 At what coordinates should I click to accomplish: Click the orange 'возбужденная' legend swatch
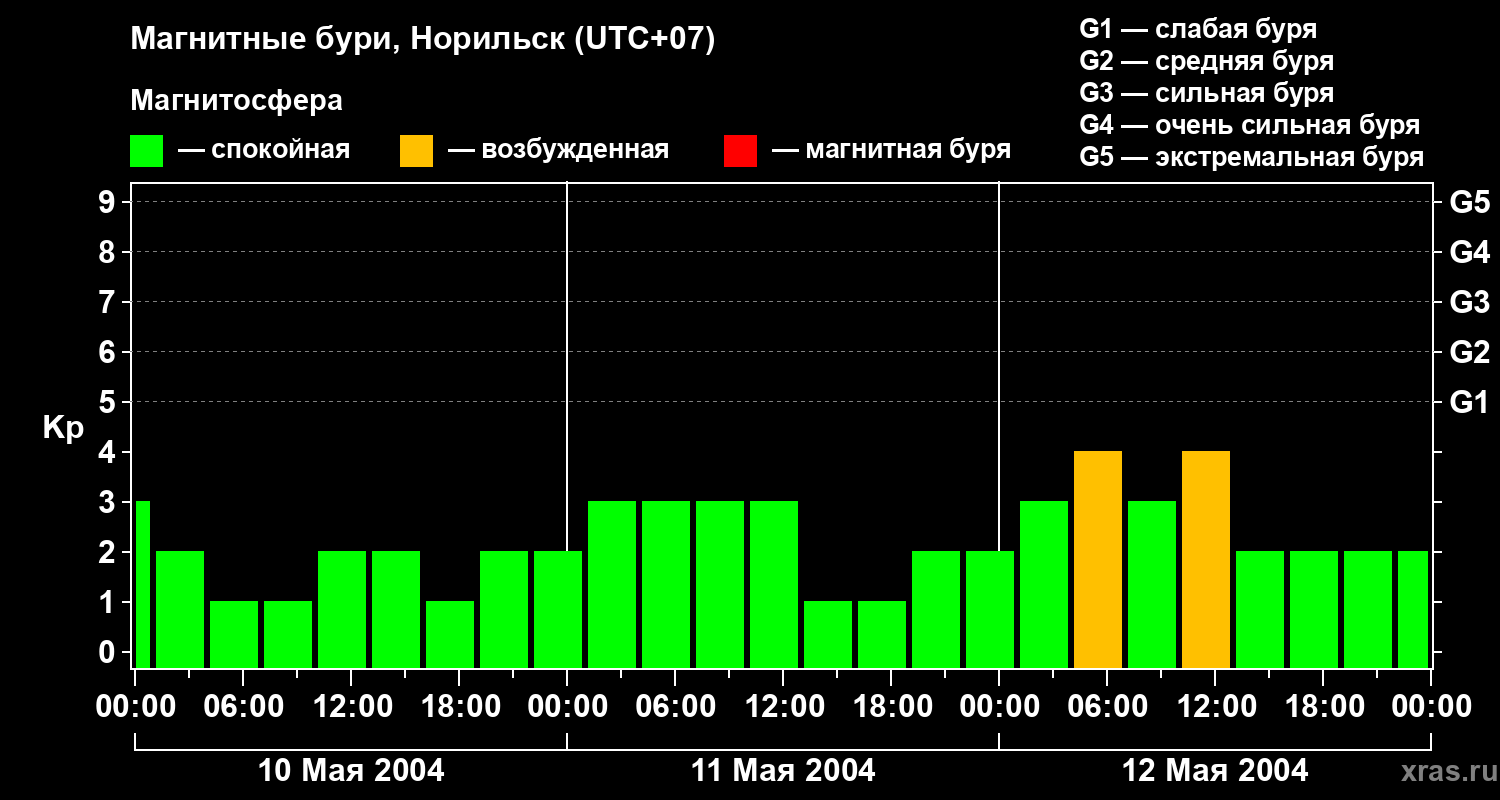tap(416, 151)
